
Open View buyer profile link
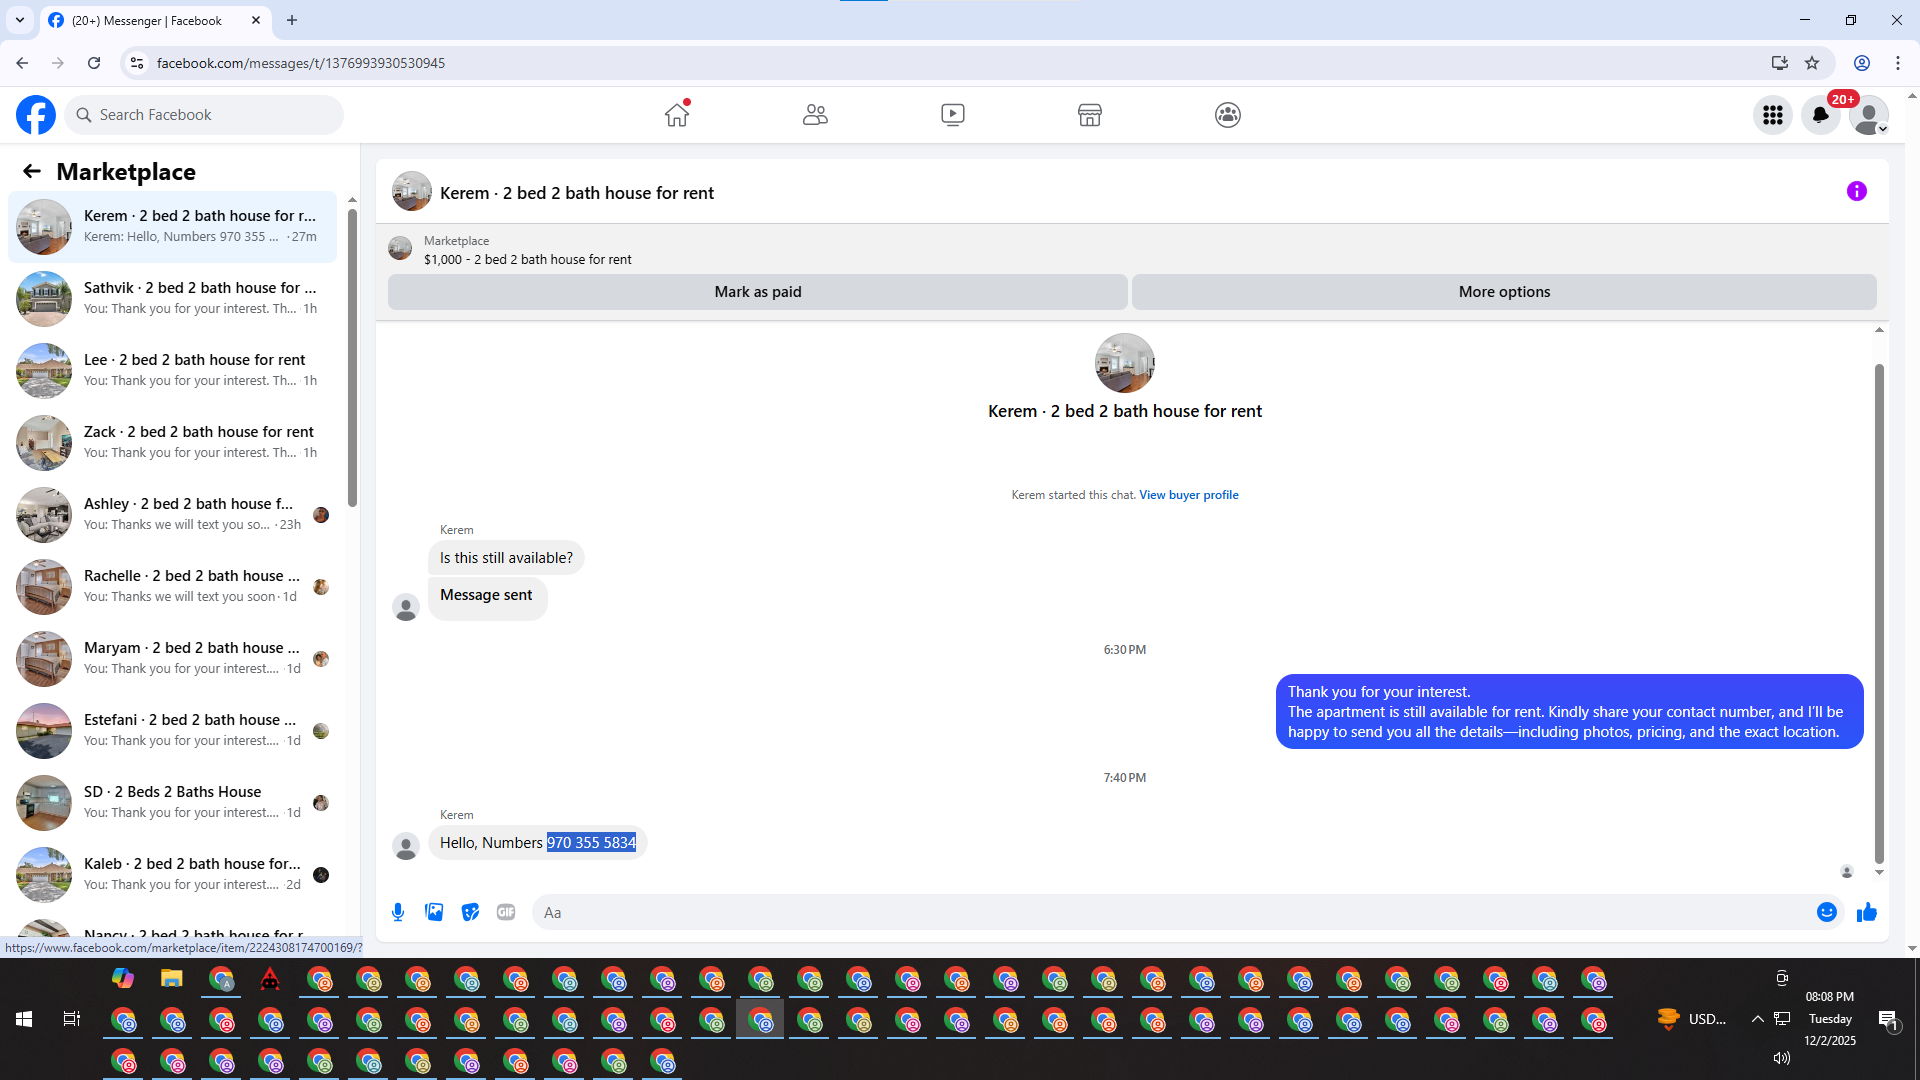pyautogui.click(x=1188, y=495)
